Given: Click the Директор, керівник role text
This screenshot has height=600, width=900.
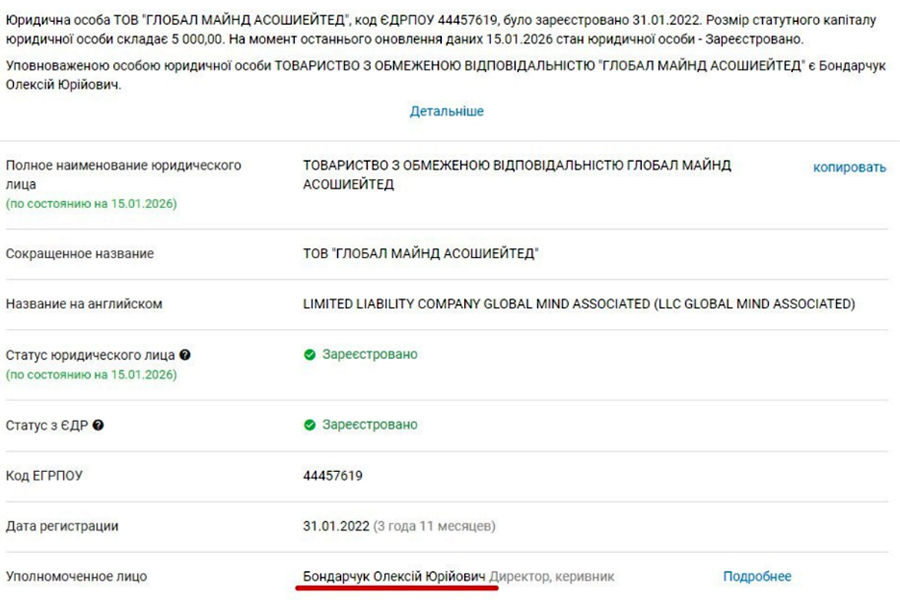Looking at the screenshot, I should pyautogui.click(x=552, y=576).
